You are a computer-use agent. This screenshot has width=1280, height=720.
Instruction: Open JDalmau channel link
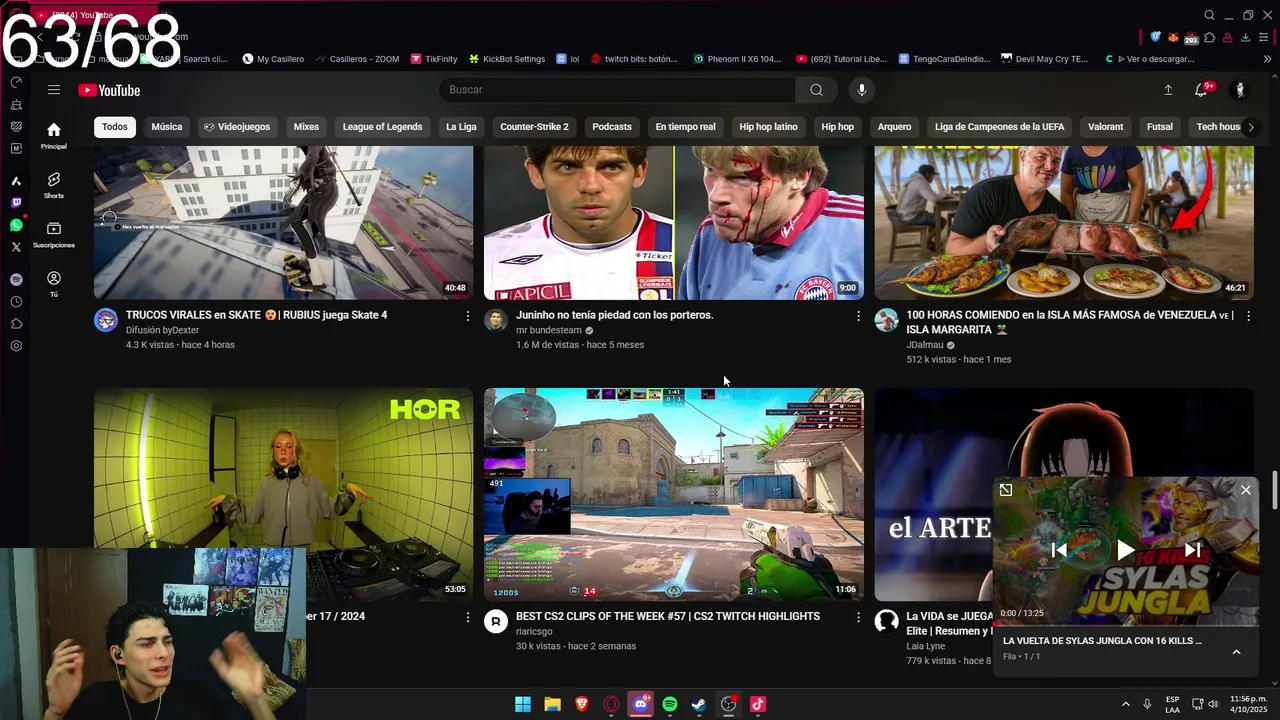(x=925, y=345)
